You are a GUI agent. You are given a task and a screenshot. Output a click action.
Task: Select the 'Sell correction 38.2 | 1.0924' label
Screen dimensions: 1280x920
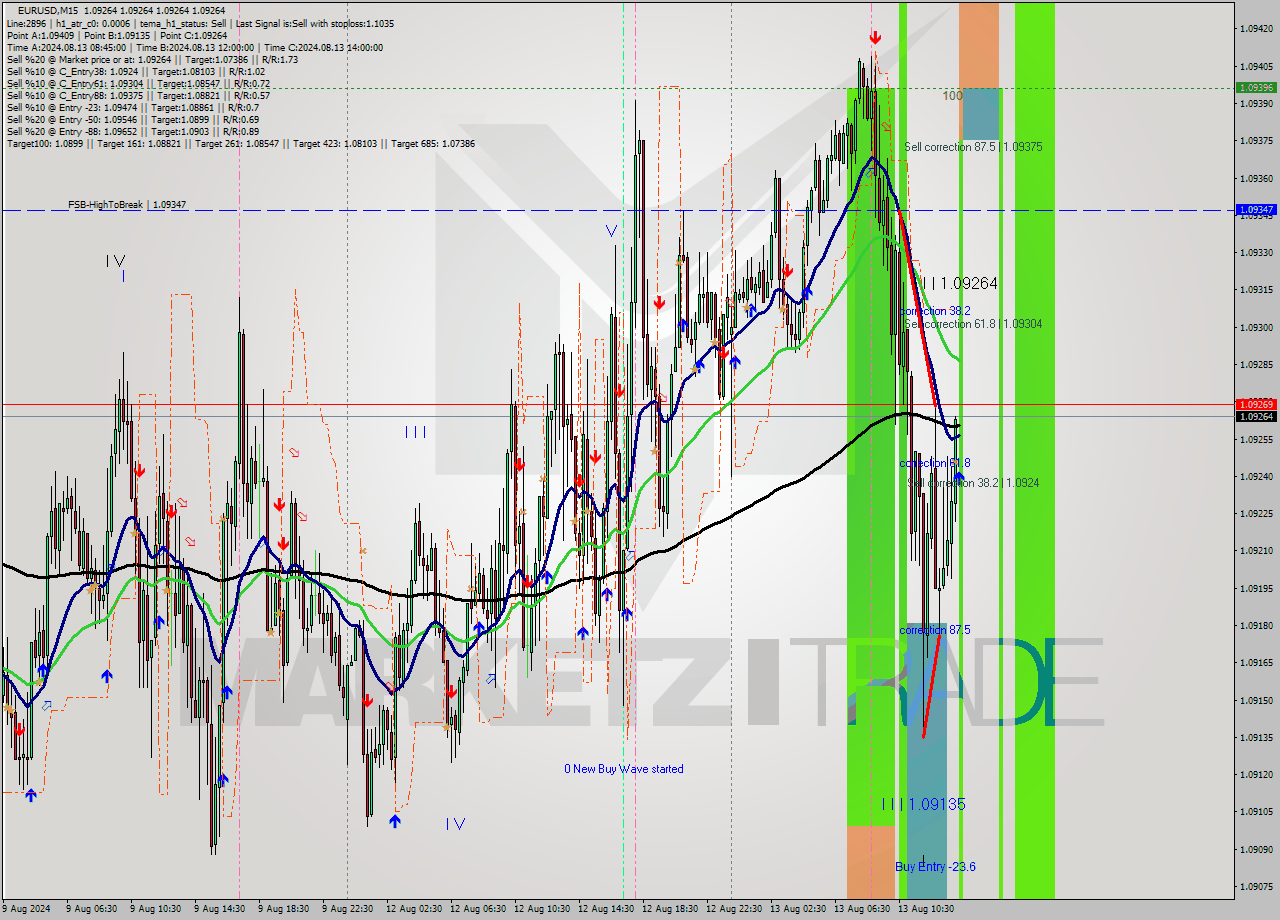(974, 483)
